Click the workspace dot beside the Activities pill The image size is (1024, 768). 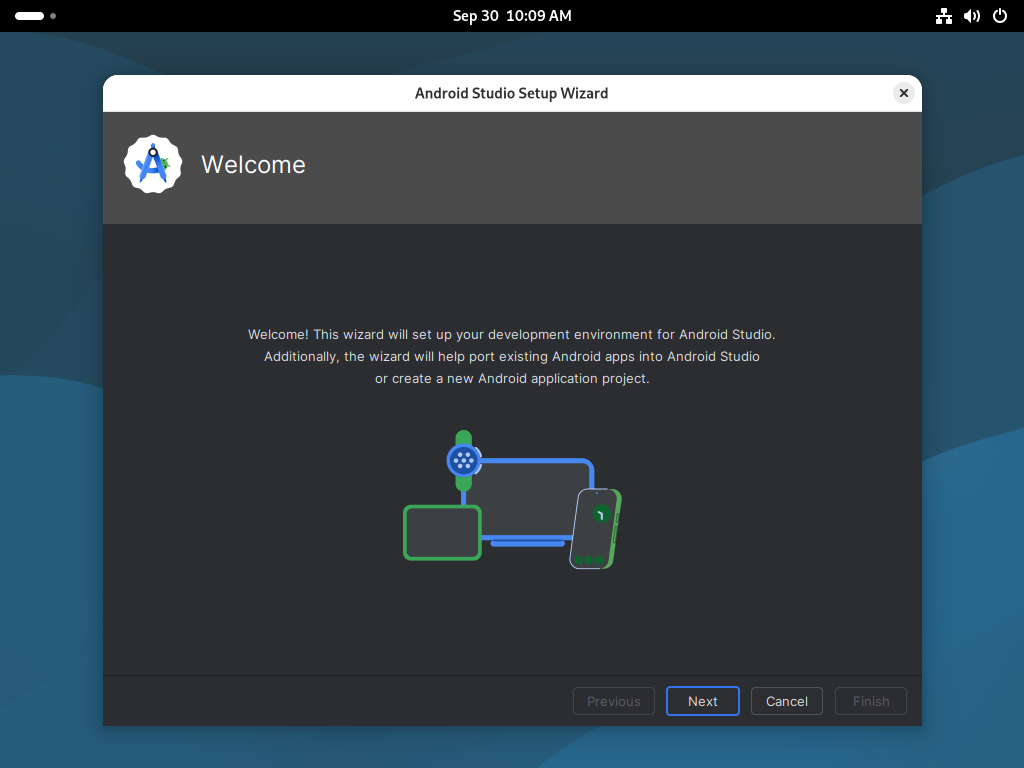[x=53, y=16]
